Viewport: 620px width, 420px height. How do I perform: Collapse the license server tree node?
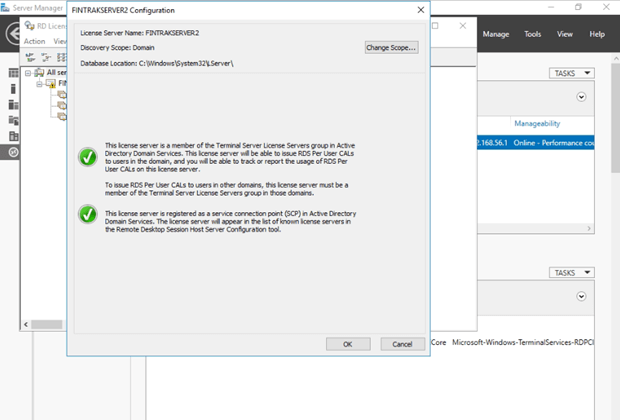click(39, 84)
